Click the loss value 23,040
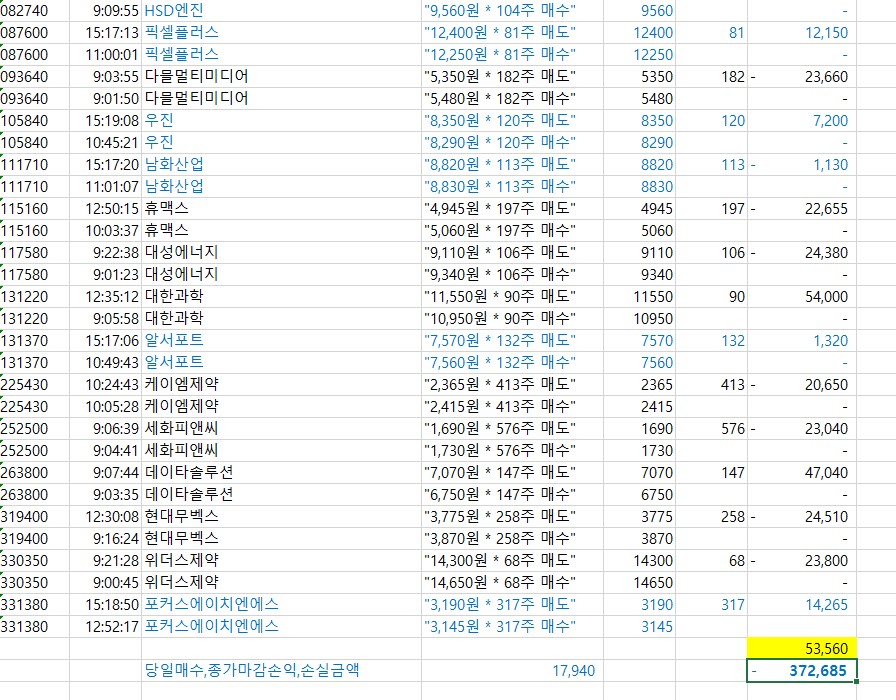The image size is (896, 700). click(x=802, y=429)
